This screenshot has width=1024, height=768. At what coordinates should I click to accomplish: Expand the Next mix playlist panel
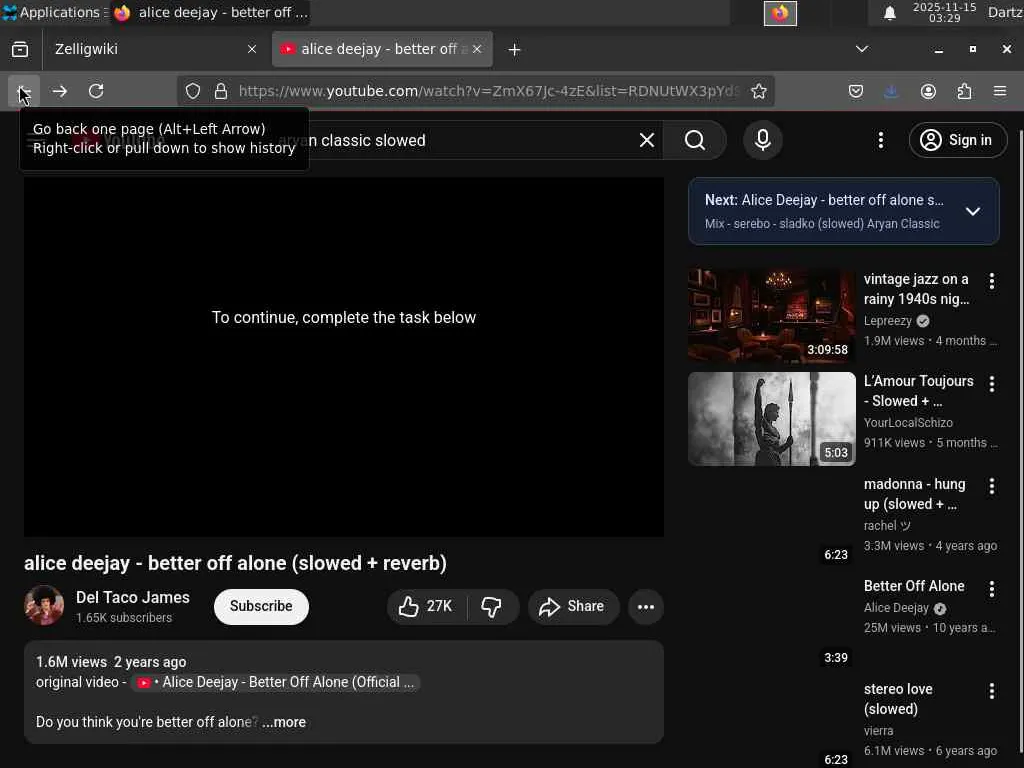tap(972, 212)
